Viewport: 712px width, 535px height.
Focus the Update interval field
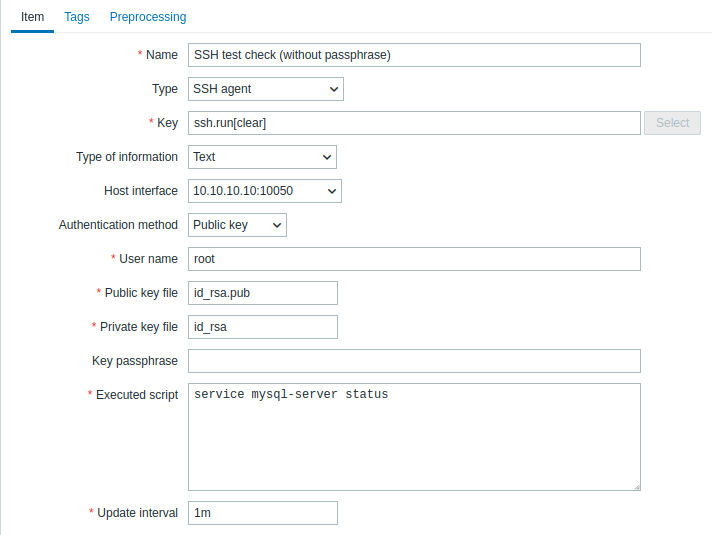[263, 513]
